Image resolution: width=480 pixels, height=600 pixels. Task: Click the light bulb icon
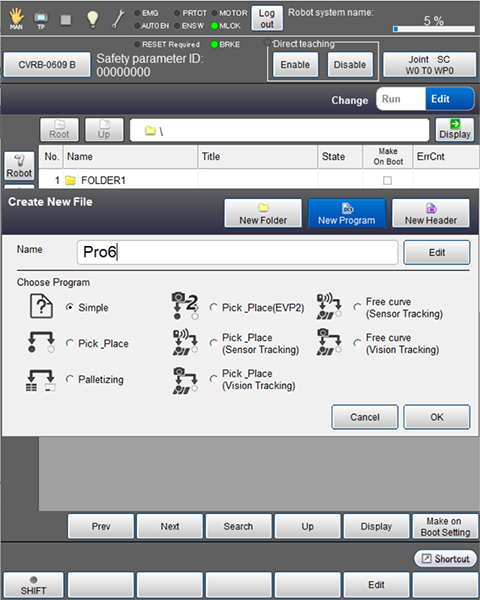[x=92, y=19]
